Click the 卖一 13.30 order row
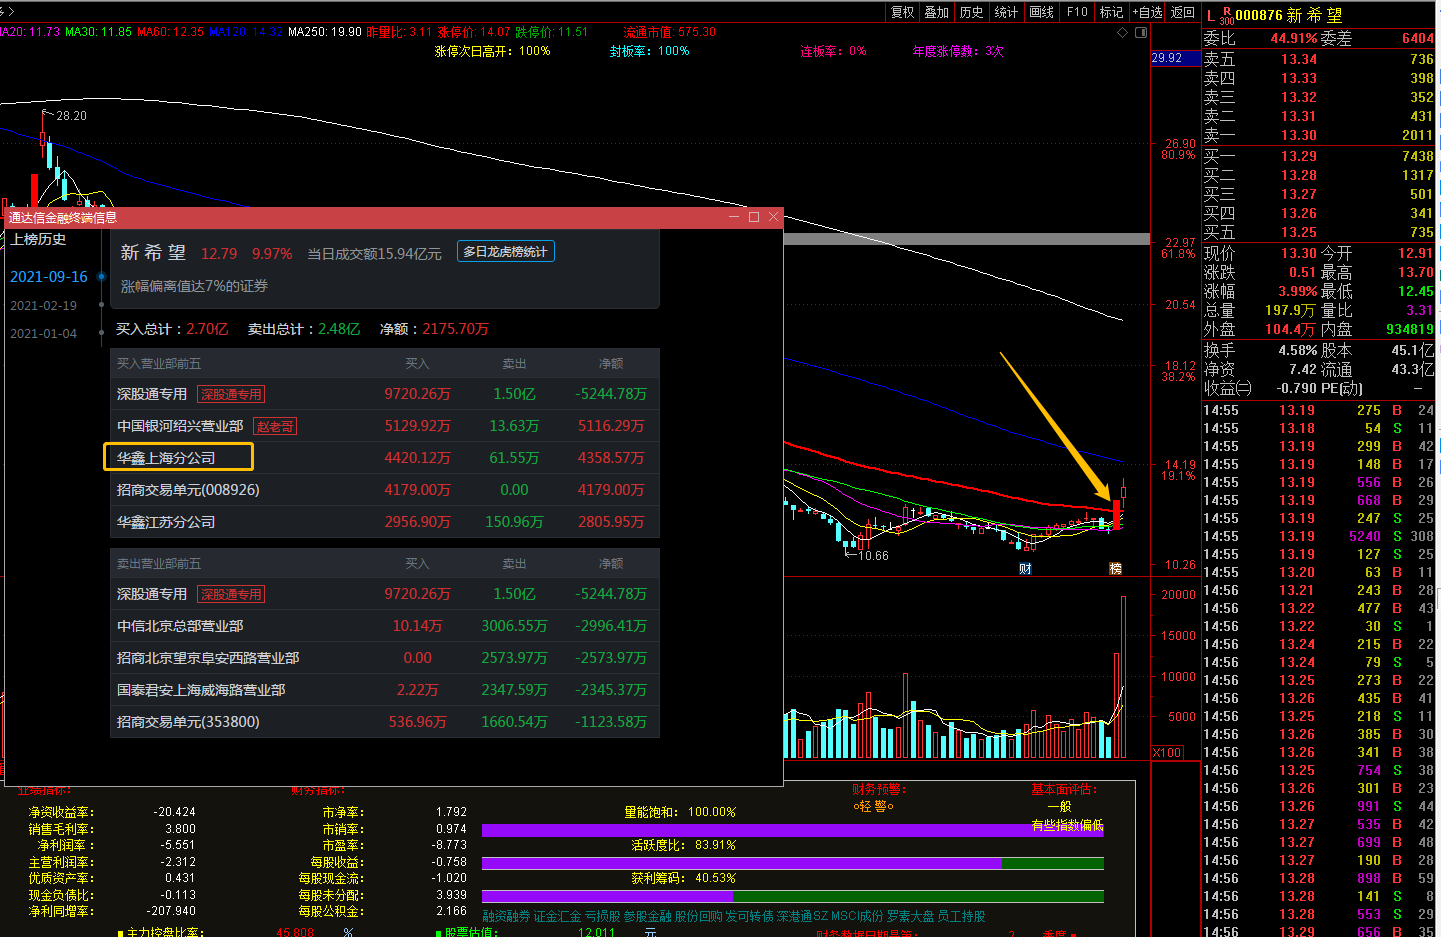 pyautogui.click(x=1319, y=135)
